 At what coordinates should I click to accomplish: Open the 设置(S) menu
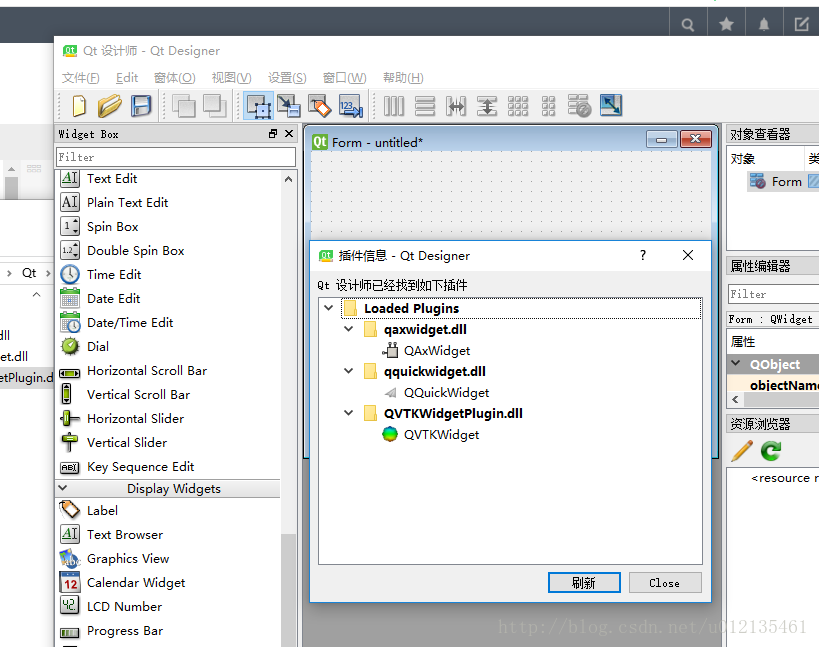(x=287, y=78)
